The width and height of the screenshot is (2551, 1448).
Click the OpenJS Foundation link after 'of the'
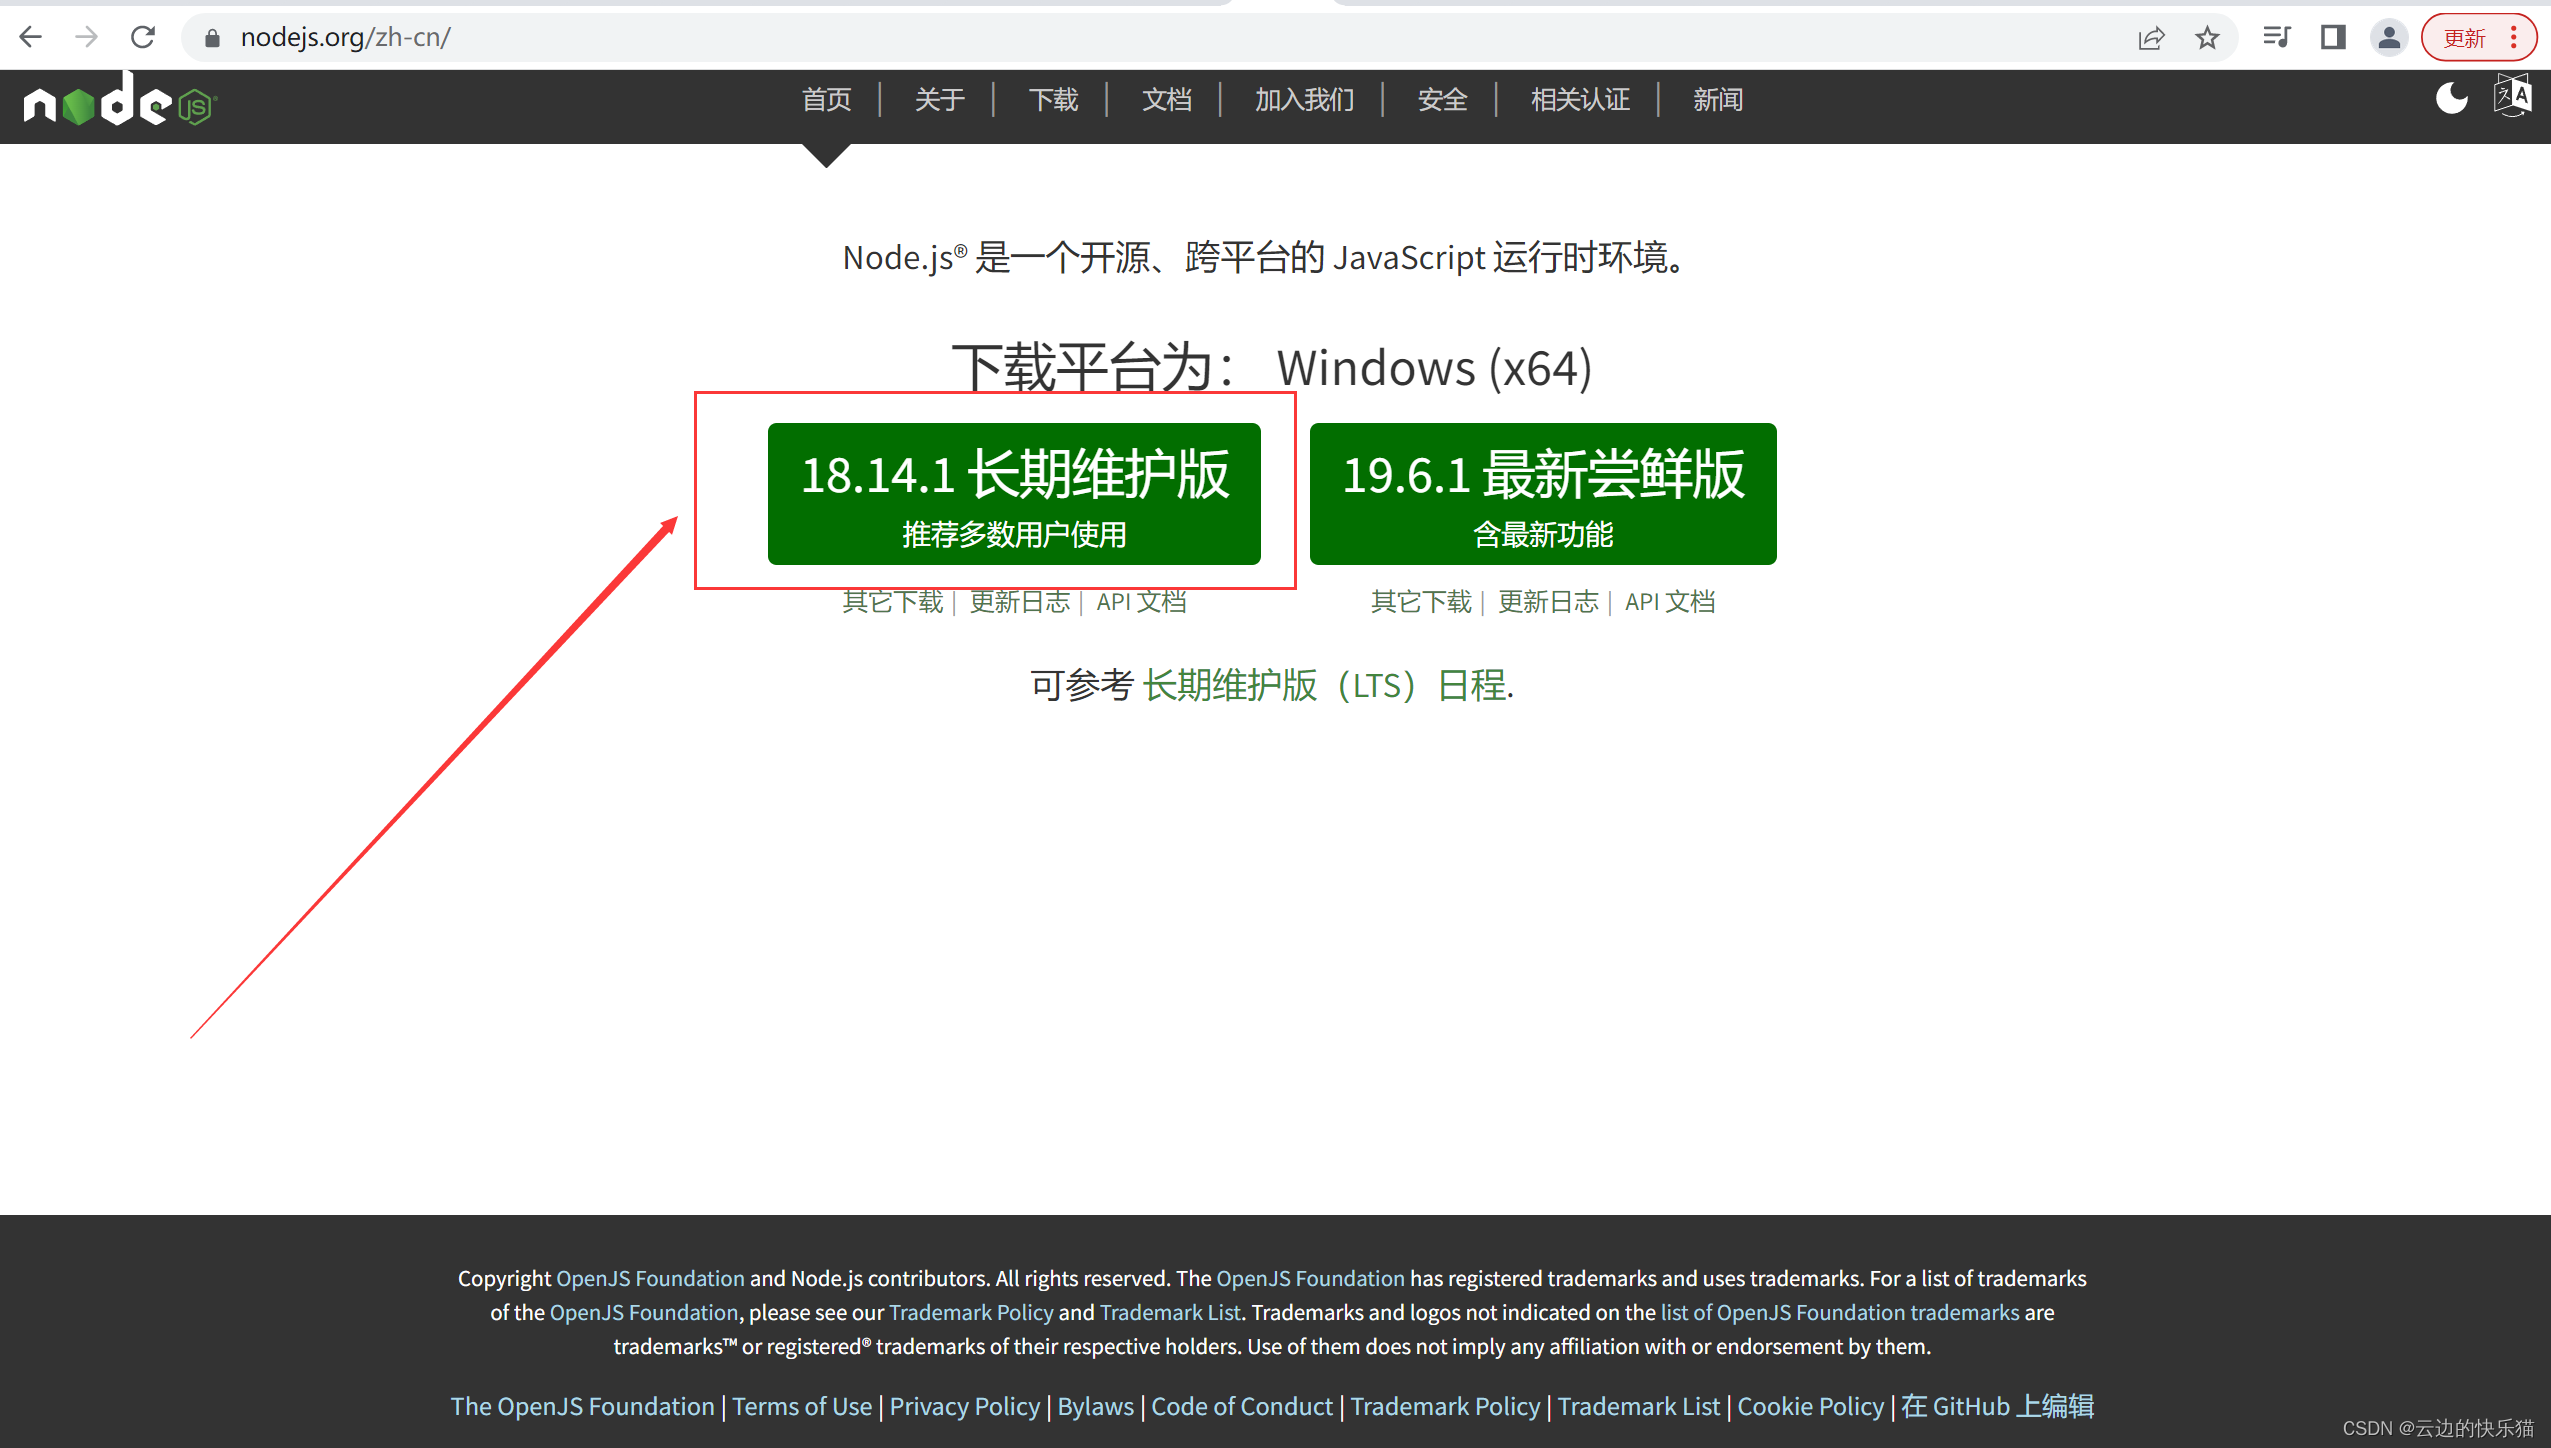pos(644,1312)
